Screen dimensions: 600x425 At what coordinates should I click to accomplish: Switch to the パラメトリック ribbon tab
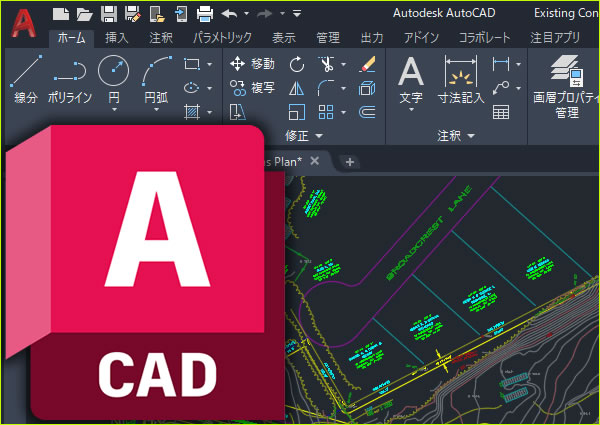(x=222, y=38)
